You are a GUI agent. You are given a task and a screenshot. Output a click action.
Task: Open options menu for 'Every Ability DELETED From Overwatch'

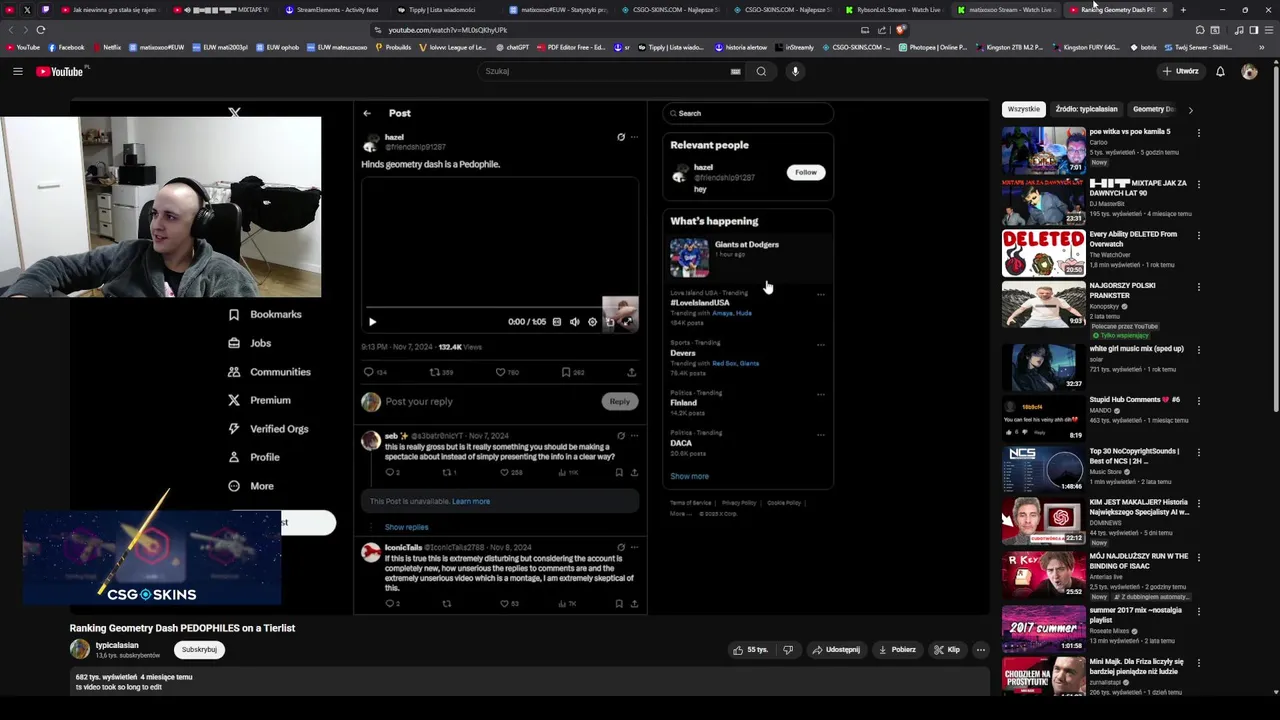click(1198, 236)
